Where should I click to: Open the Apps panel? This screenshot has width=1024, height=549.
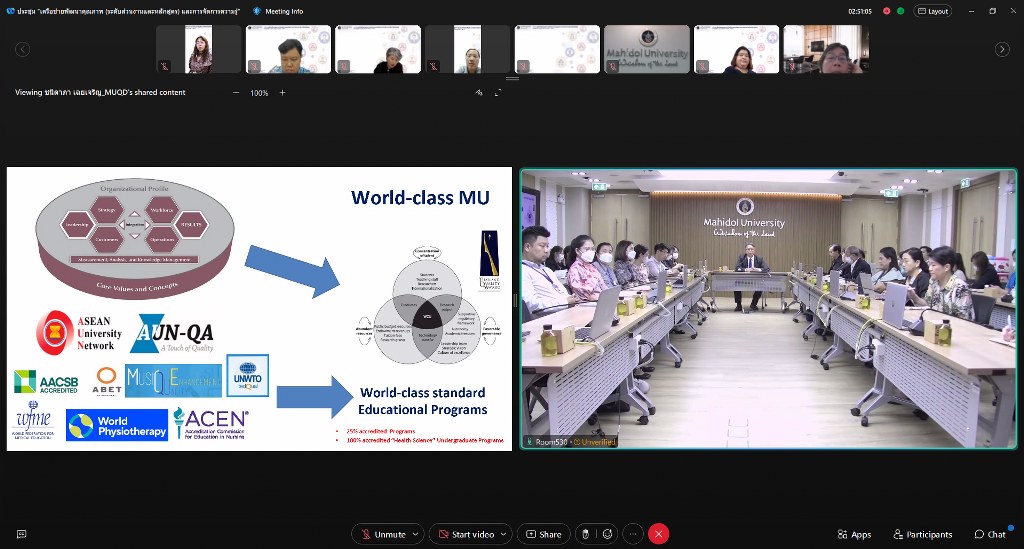coord(854,534)
